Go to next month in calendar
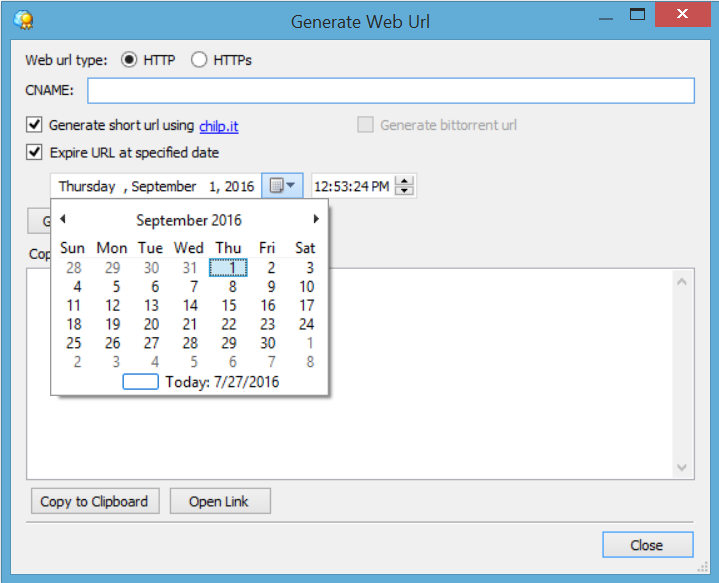The image size is (719, 583). [316, 219]
